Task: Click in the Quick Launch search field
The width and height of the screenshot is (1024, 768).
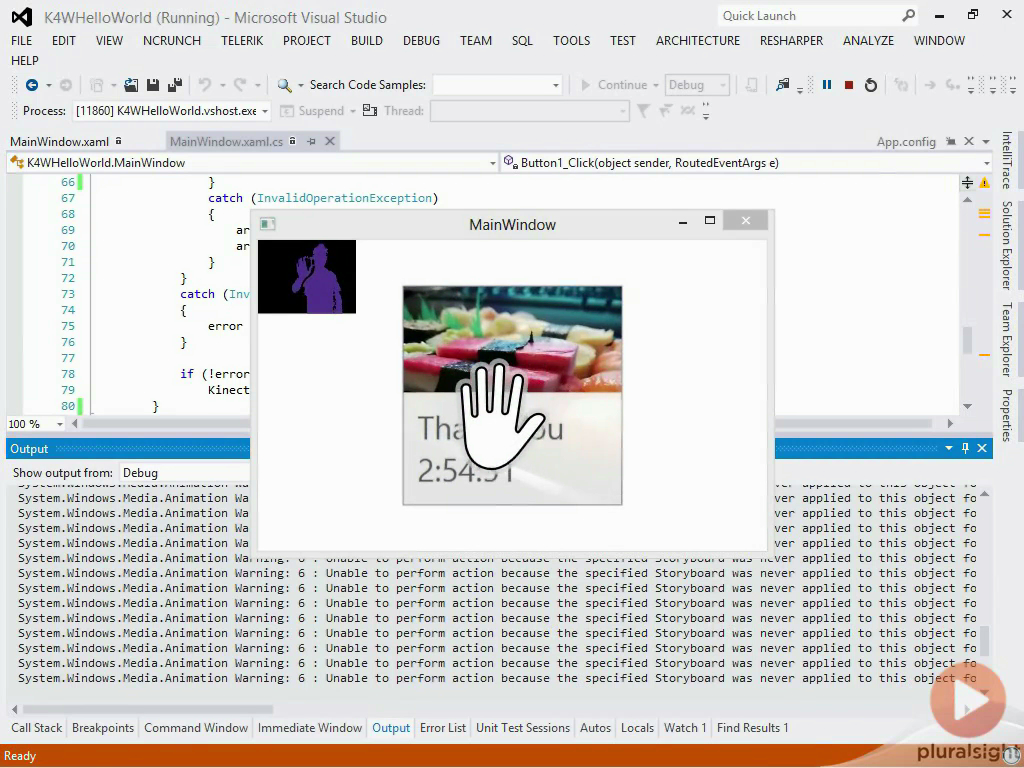Action: 810,16
